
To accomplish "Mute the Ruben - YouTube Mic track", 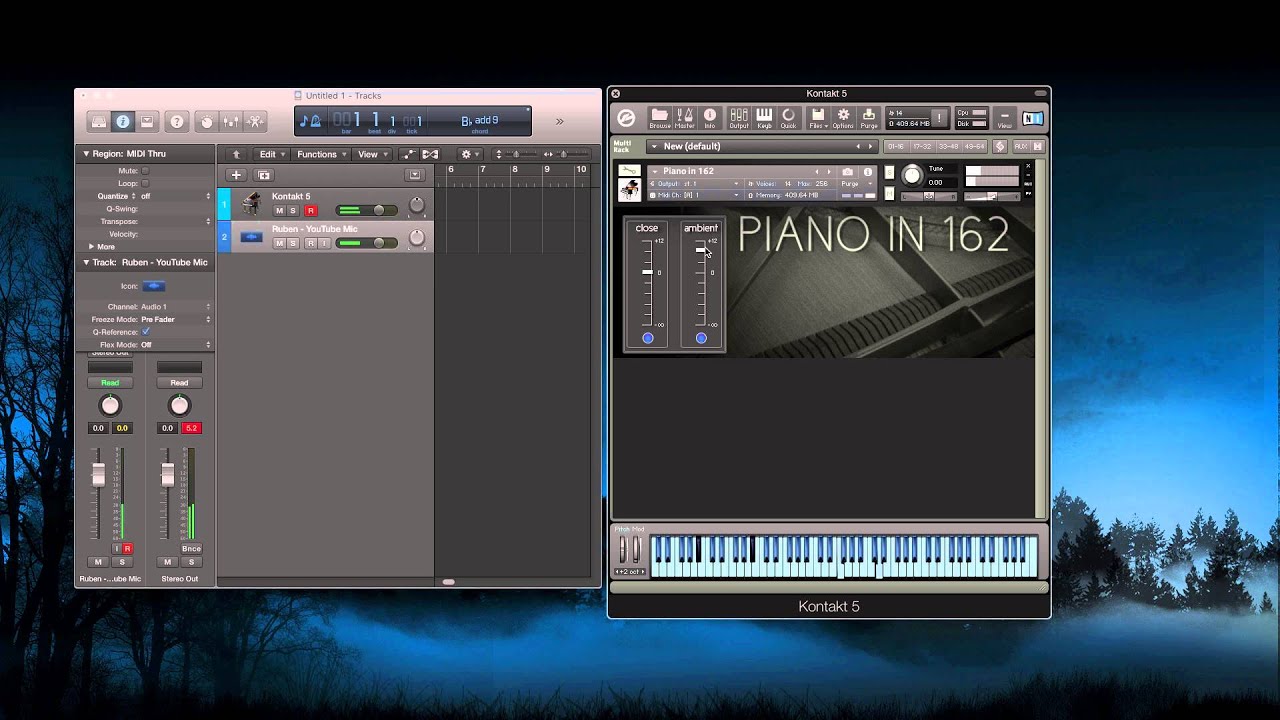I will coord(280,243).
